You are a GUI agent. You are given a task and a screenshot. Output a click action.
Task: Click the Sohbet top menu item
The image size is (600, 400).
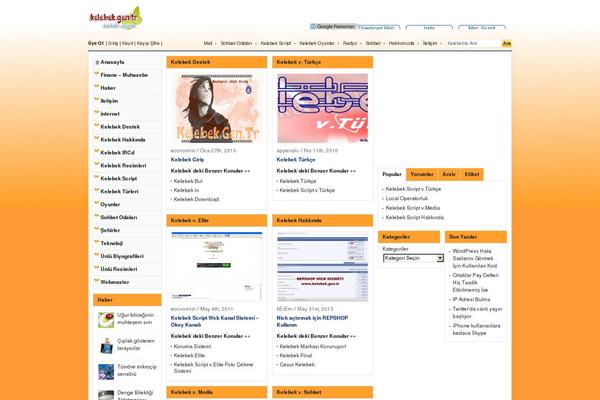click(373, 43)
